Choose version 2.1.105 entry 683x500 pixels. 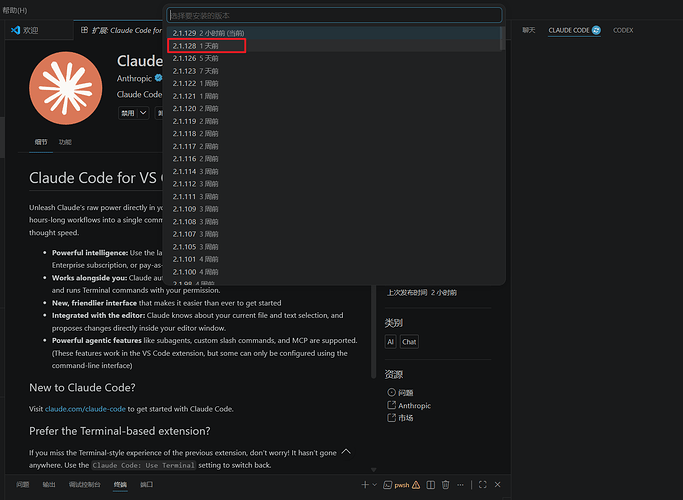click(x=334, y=247)
